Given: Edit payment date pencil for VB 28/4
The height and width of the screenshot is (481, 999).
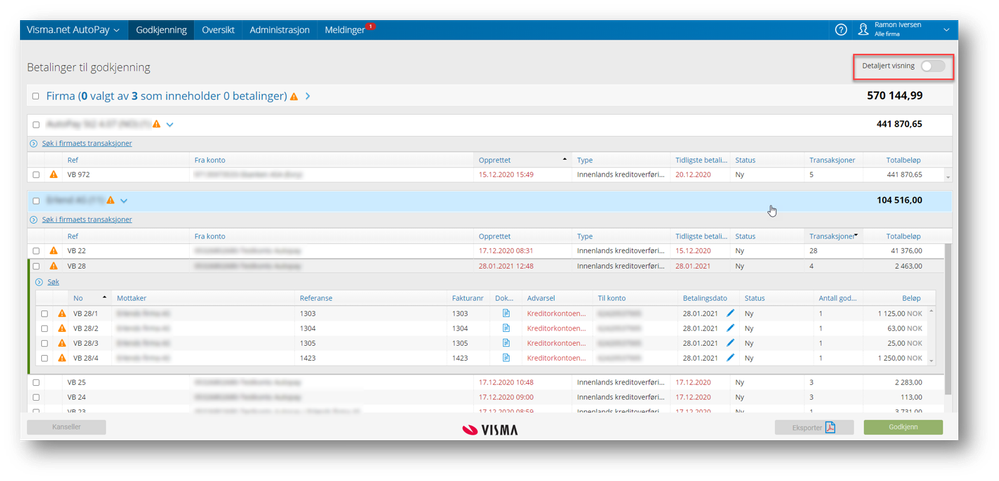Looking at the screenshot, I should tap(730, 358).
